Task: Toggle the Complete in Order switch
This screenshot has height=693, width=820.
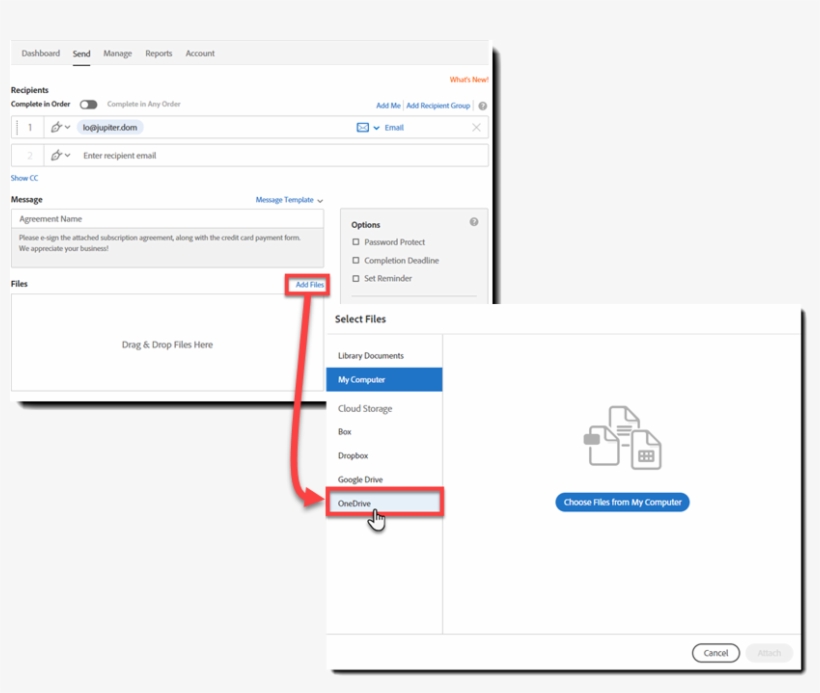Action: [88, 104]
